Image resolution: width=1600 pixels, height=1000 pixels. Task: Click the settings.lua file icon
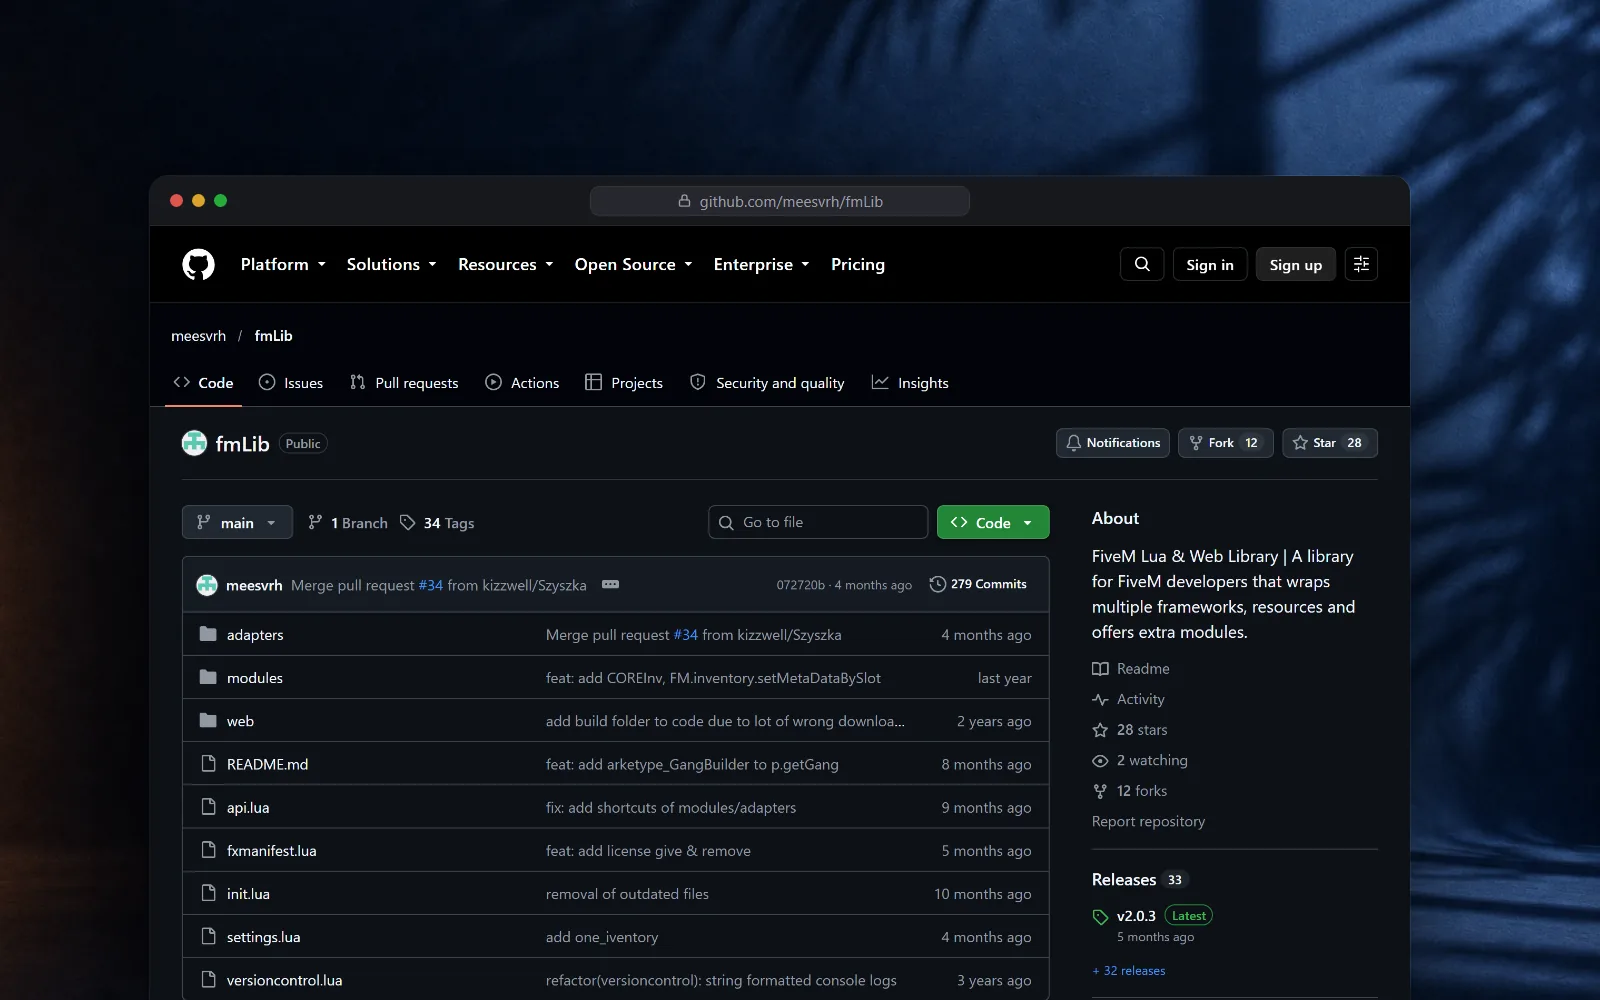[x=208, y=936]
